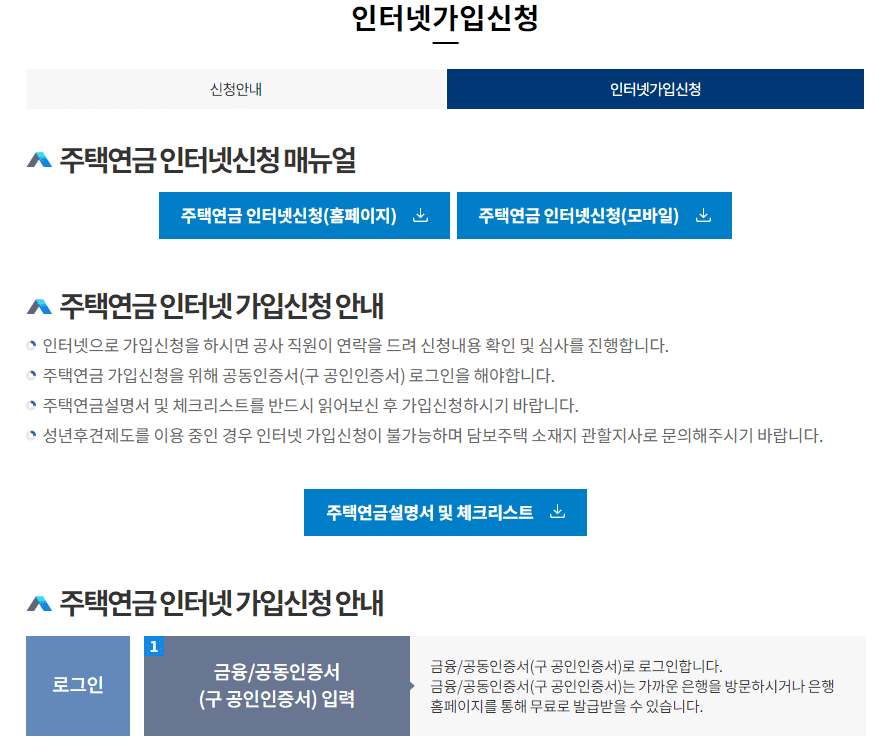Download the 주택연금 인터넷신청(모바일) manual
Viewport: 881px width, 739px height.
(593, 215)
